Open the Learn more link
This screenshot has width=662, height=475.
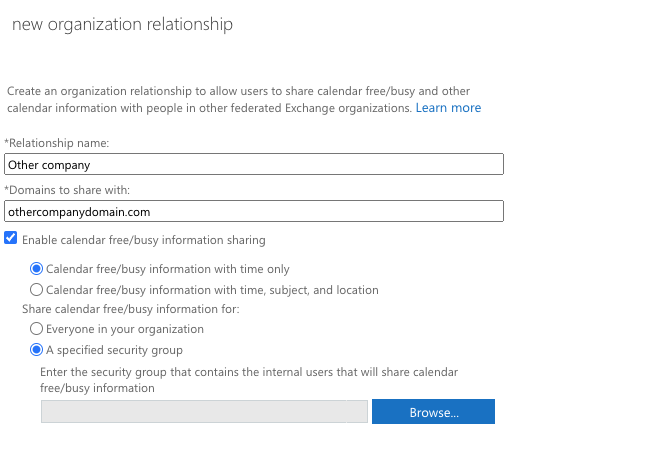tap(448, 108)
